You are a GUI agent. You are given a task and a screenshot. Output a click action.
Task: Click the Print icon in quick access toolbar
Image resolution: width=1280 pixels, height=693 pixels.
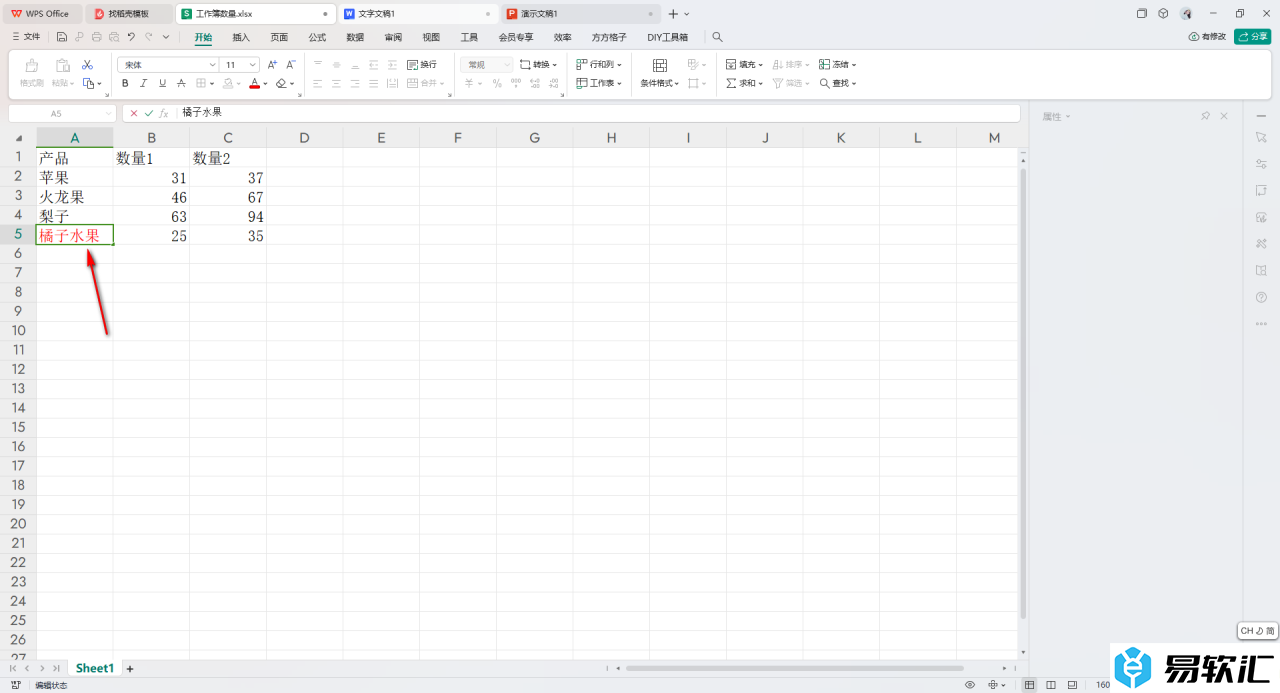pos(96,37)
